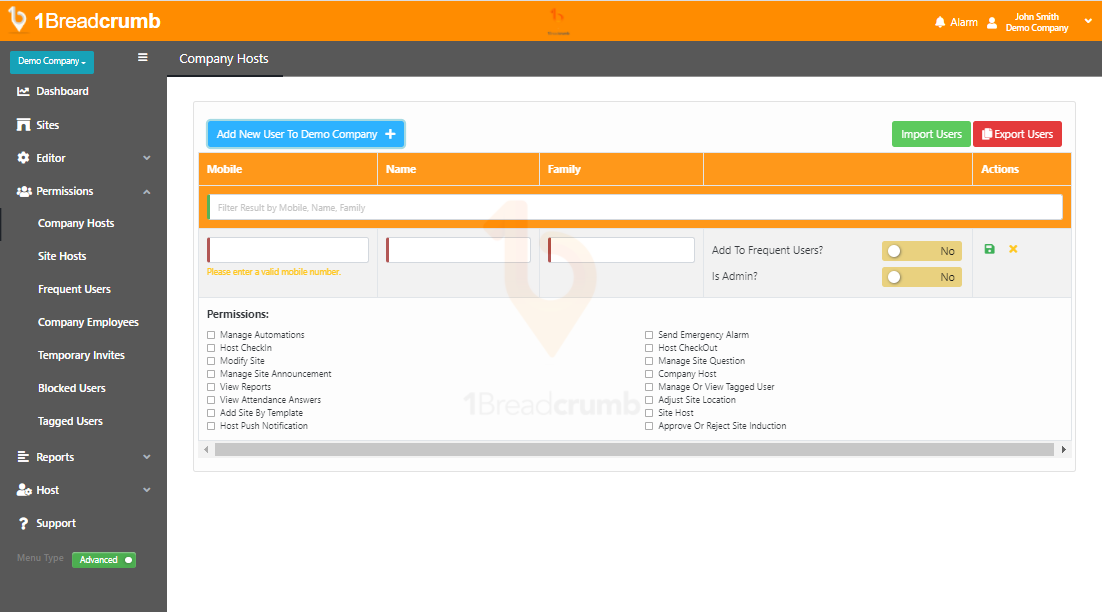Check the Host CheckIn permission
The image size is (1102, 612).
point(211,348)
